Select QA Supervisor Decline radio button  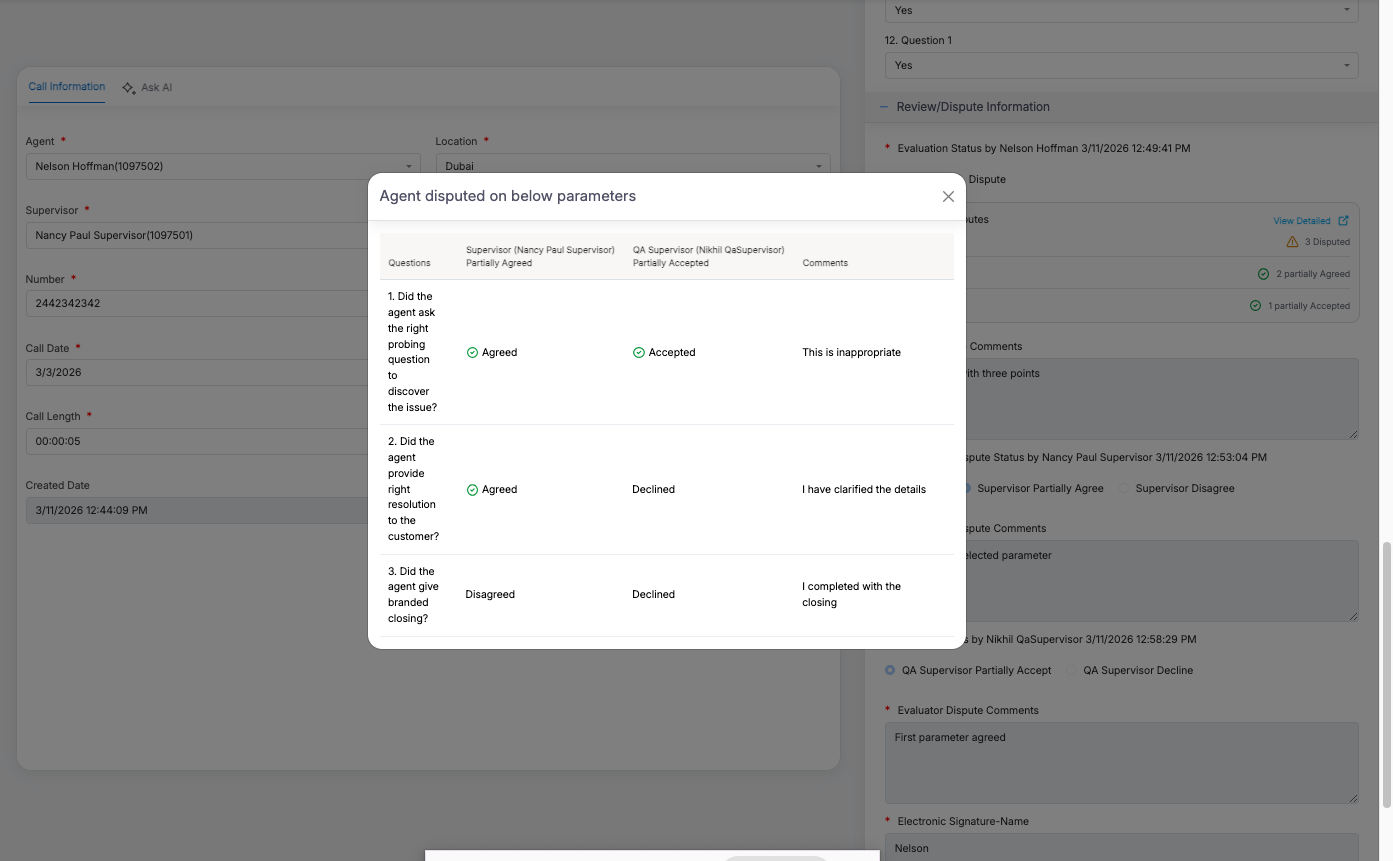click(1072, 671)
